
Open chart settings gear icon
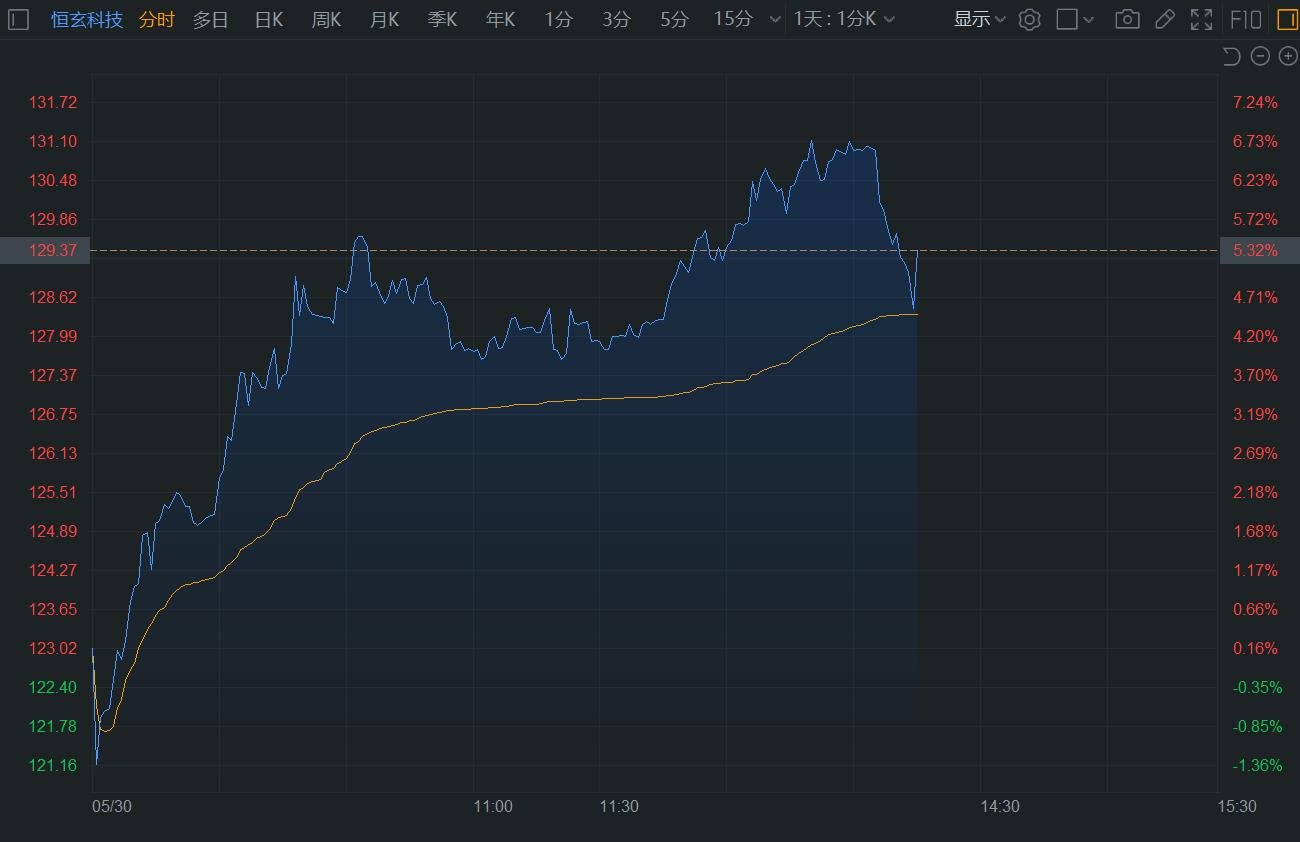[x=1029, y=19]
